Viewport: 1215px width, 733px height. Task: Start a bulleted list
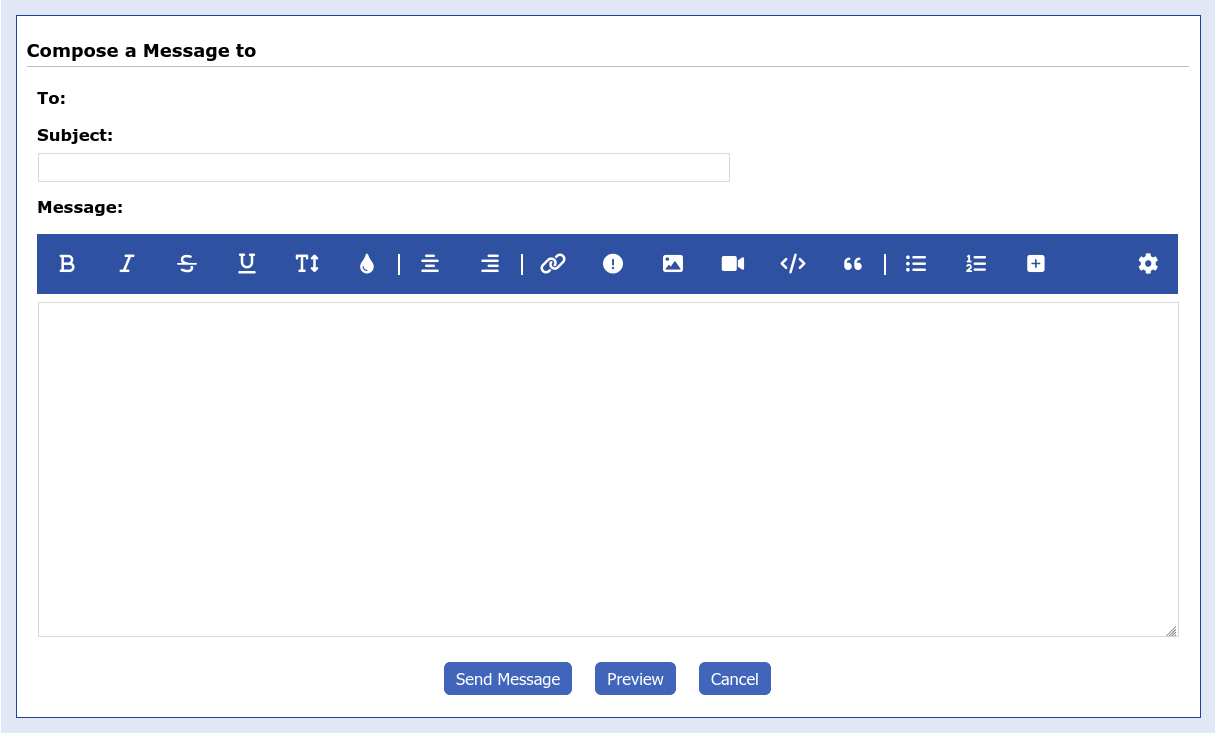coord(916,264)
